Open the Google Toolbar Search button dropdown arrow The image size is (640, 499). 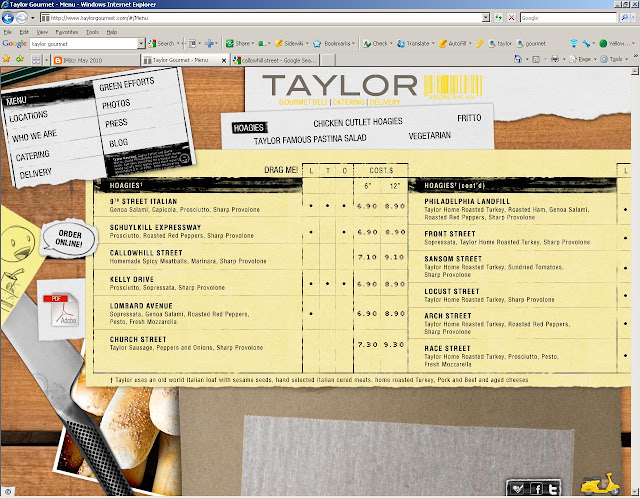(x=178, y=43)
